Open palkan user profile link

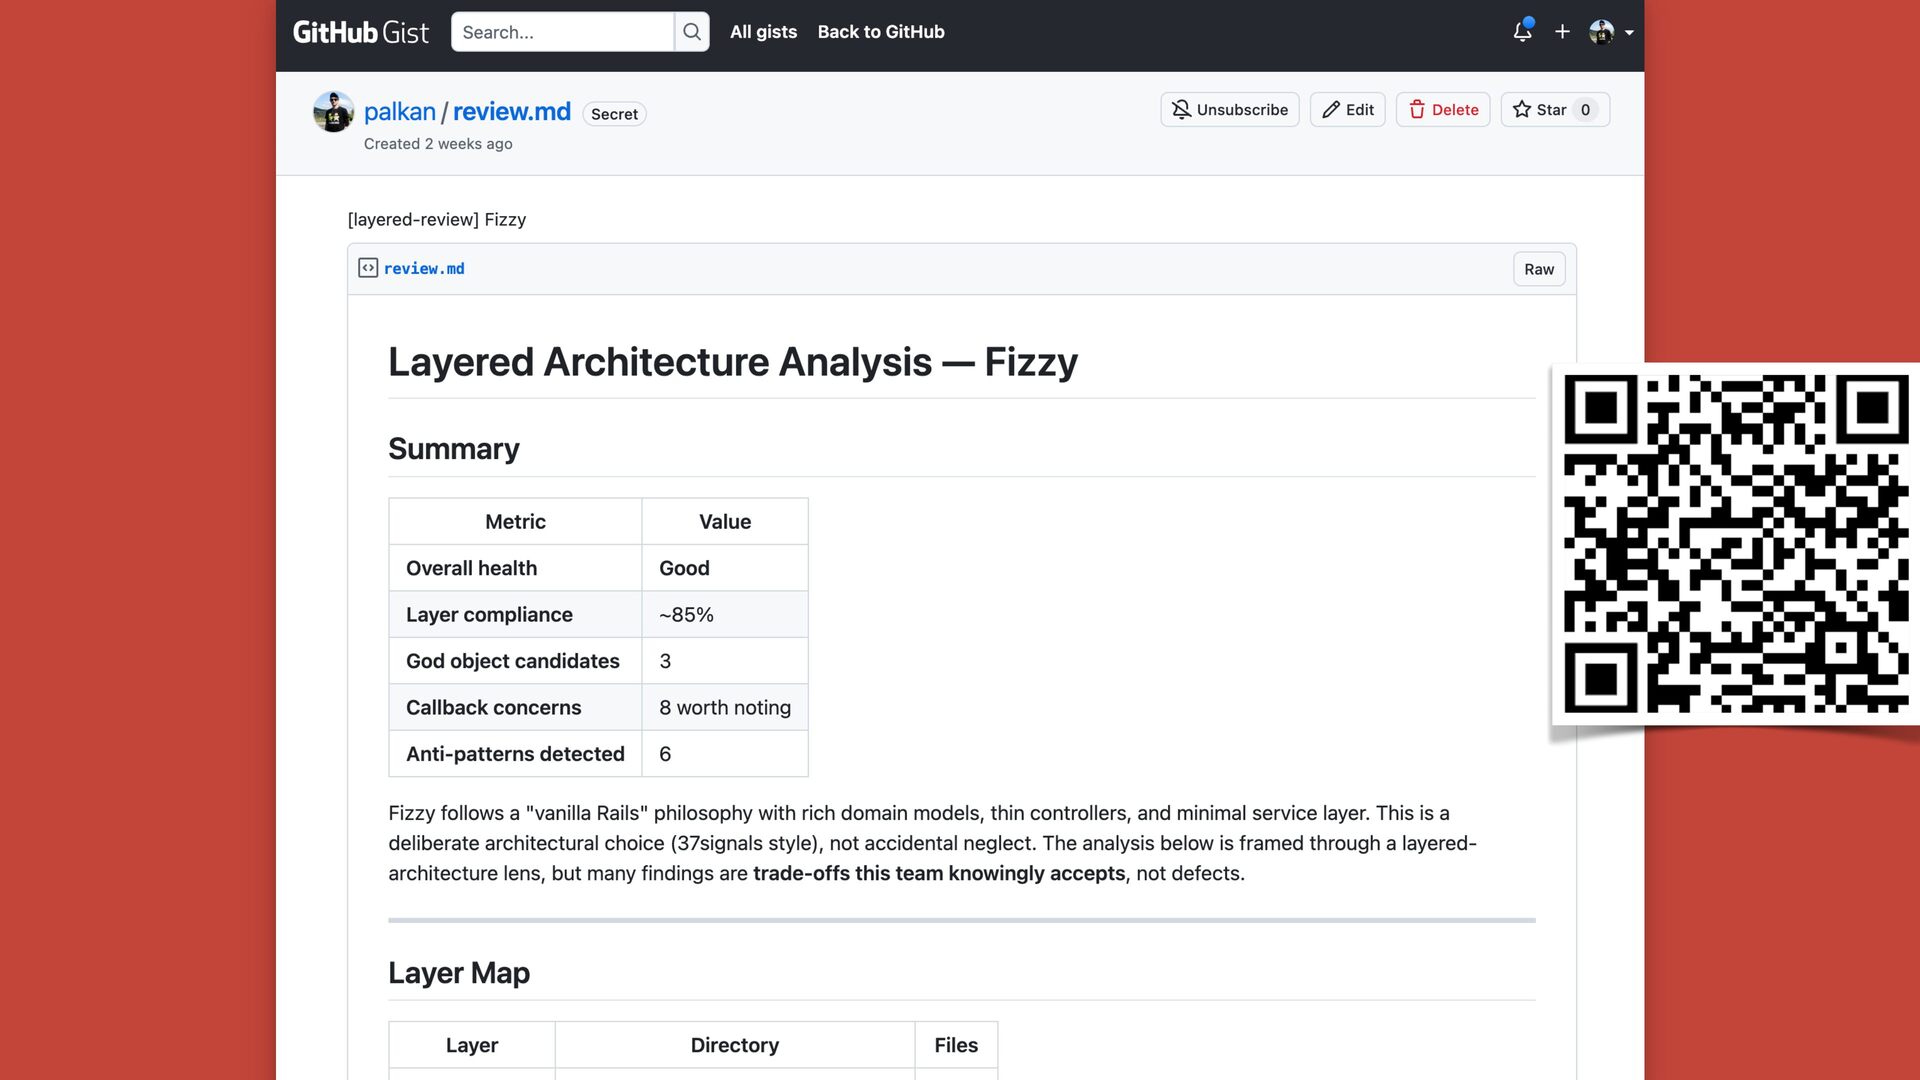coord(399,112)
